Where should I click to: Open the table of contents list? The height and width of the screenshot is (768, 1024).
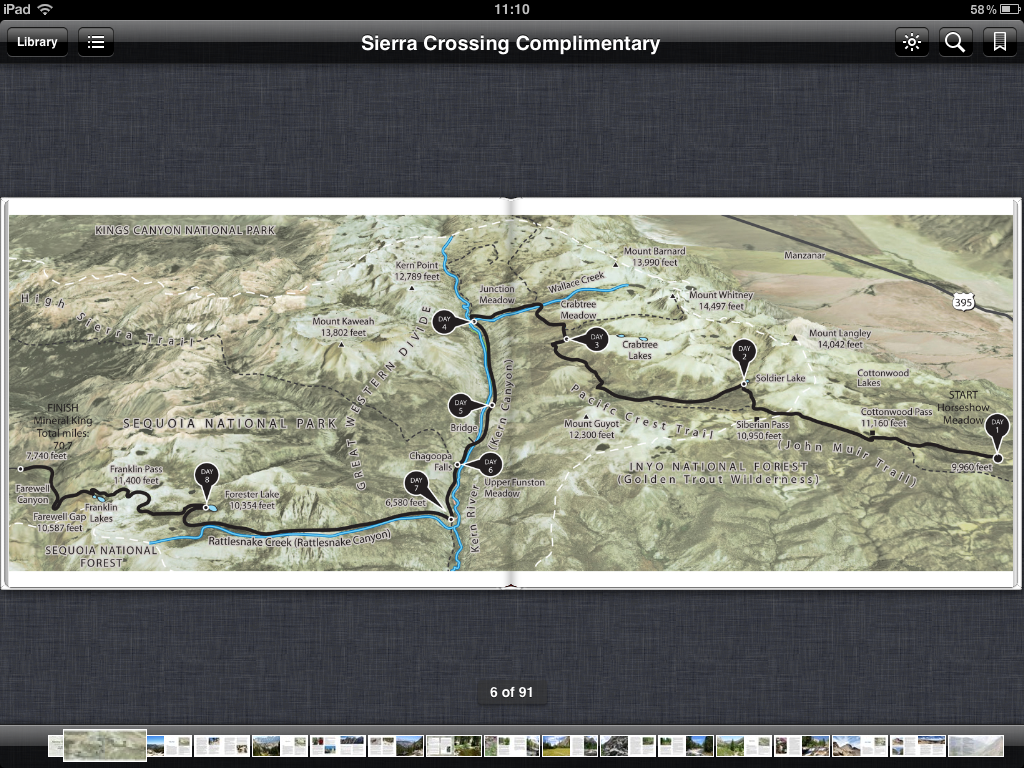point(96,42)
